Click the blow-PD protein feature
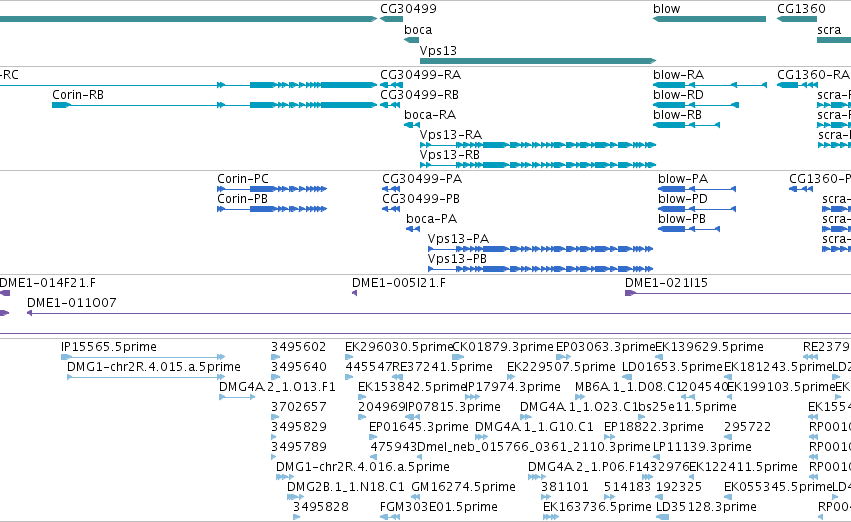The width and height of the screenshot is (851, 522). point(697,209)
